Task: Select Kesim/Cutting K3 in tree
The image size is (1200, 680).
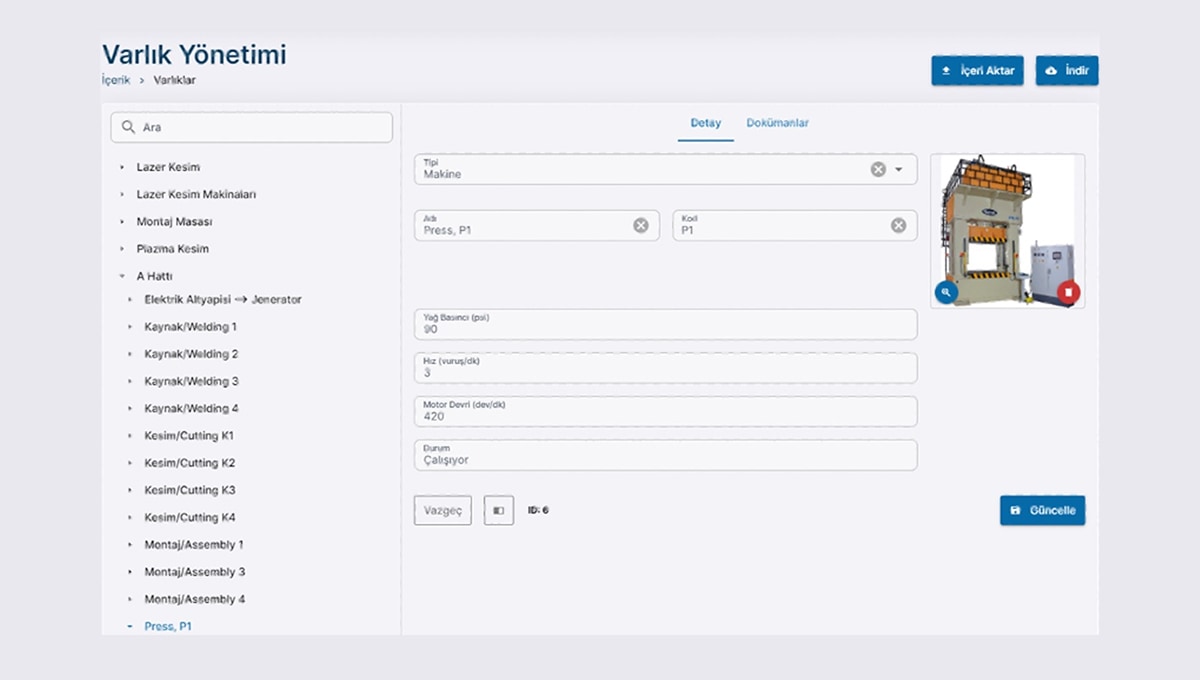Action: click(190, 490)
